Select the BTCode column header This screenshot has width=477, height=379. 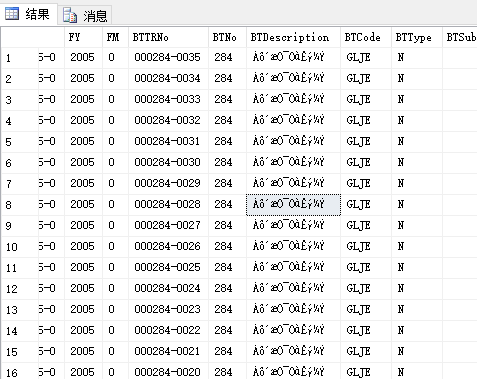366,37
